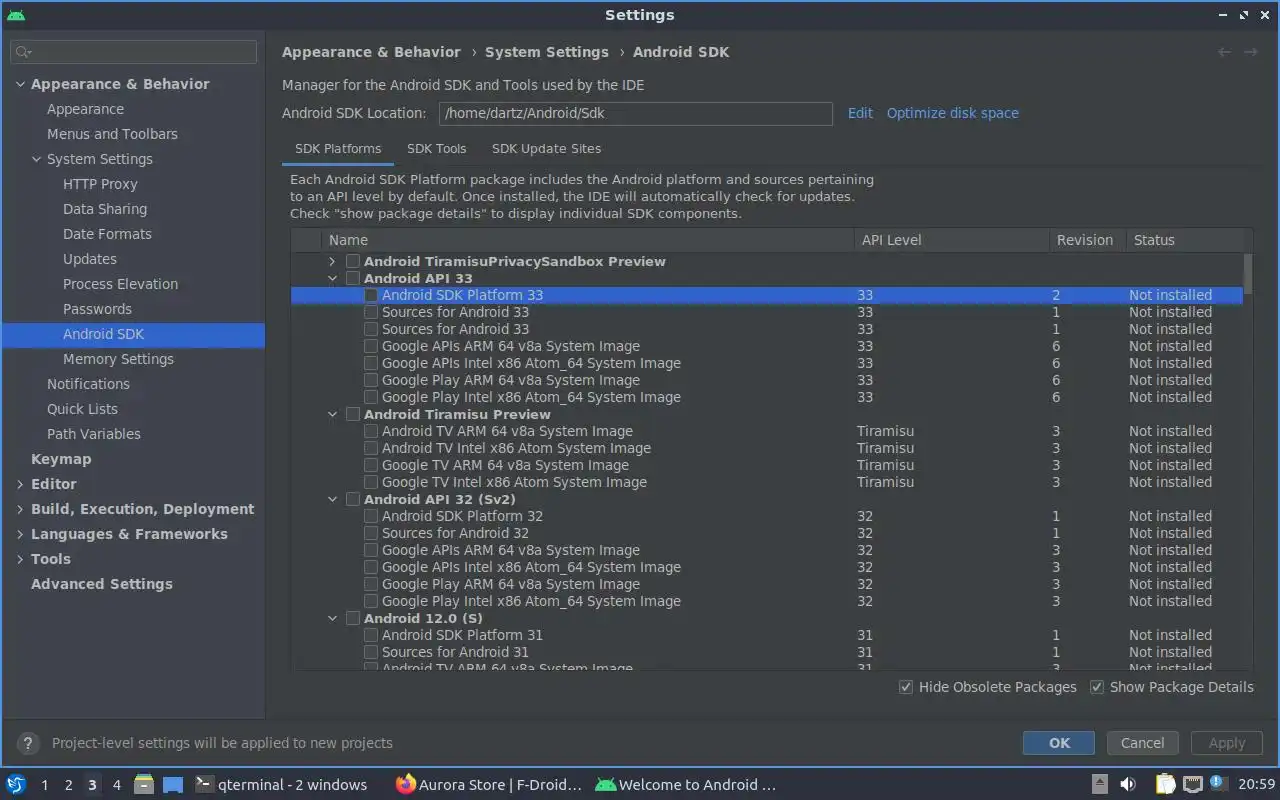1280x800 pixels.
Task: Expand the Build, Execution, Deployment category
Action: [20, 509]
